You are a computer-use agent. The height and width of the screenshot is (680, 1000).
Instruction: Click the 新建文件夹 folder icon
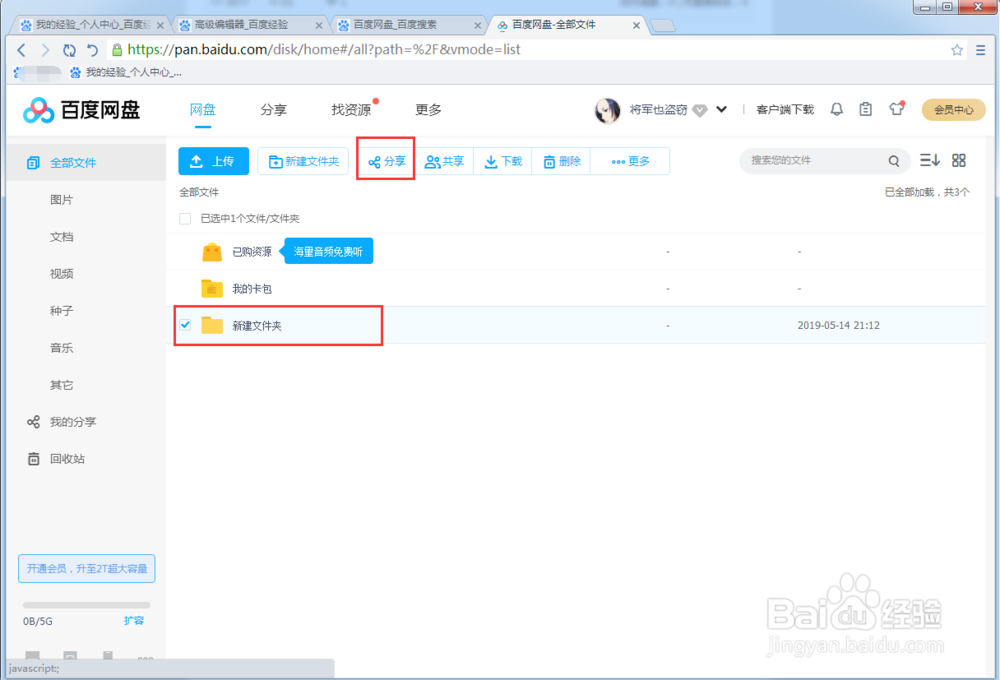point(212,325)
